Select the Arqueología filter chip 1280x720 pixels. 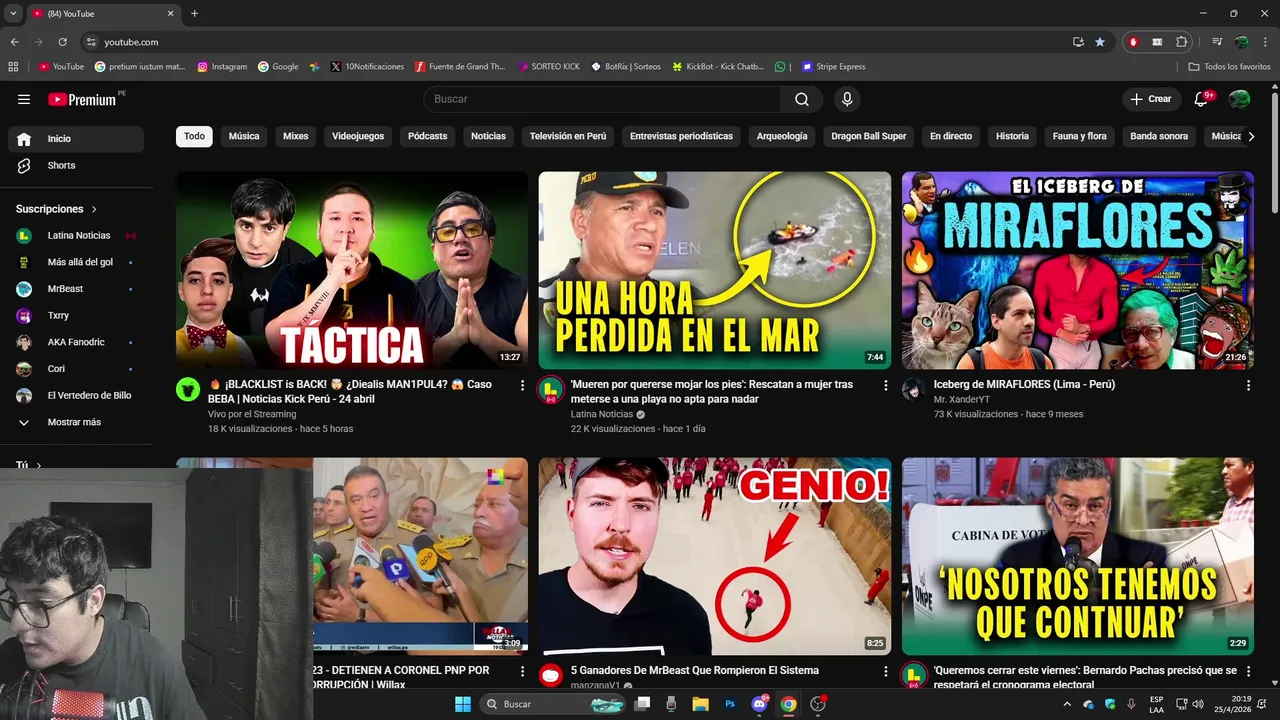[782, 136]
